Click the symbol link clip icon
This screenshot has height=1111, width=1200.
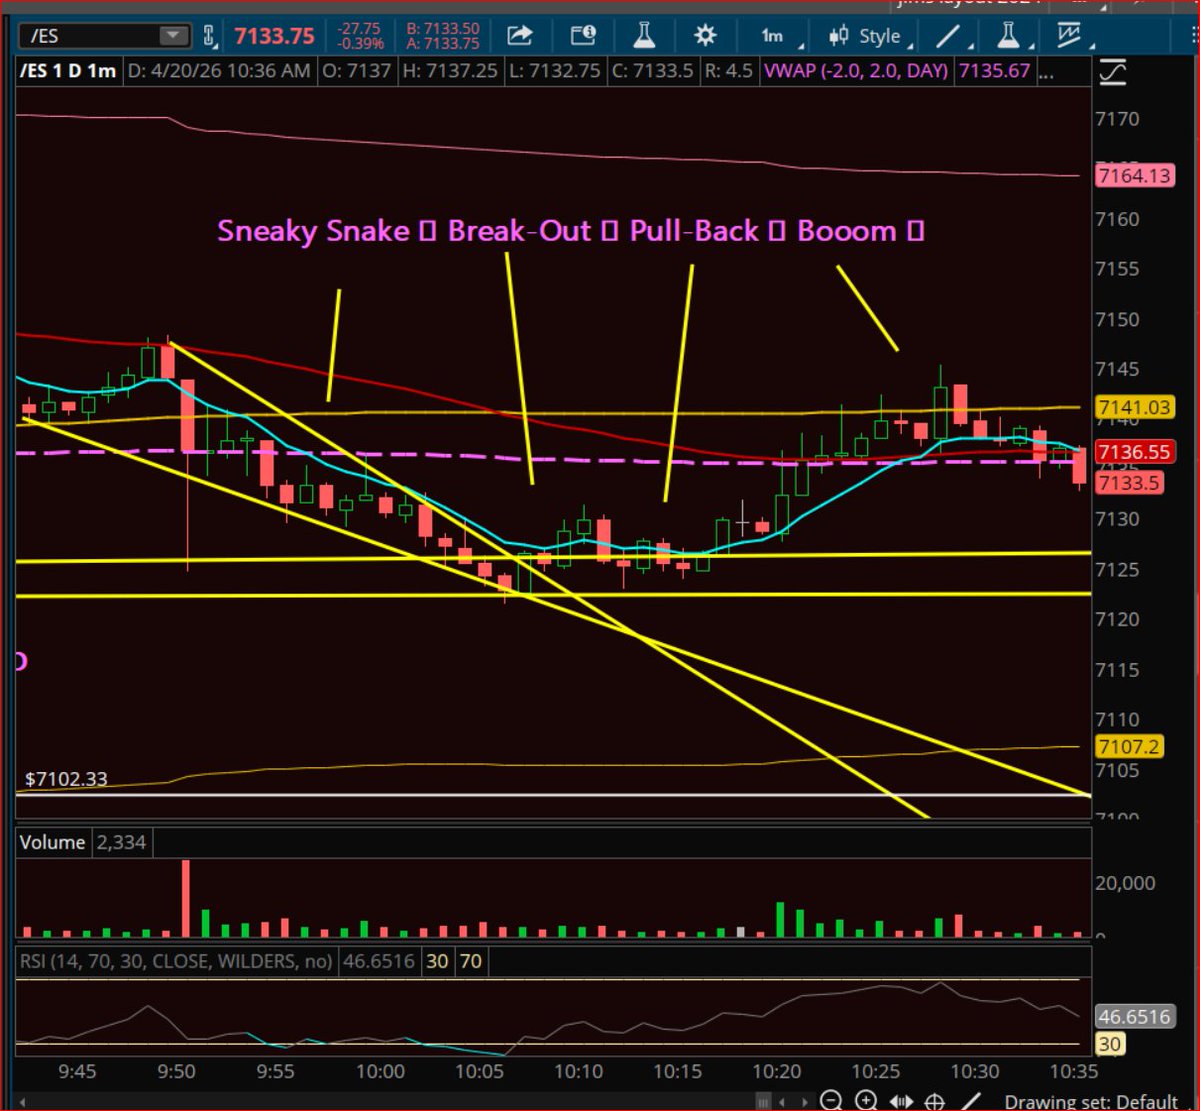[x=210, y=37]
